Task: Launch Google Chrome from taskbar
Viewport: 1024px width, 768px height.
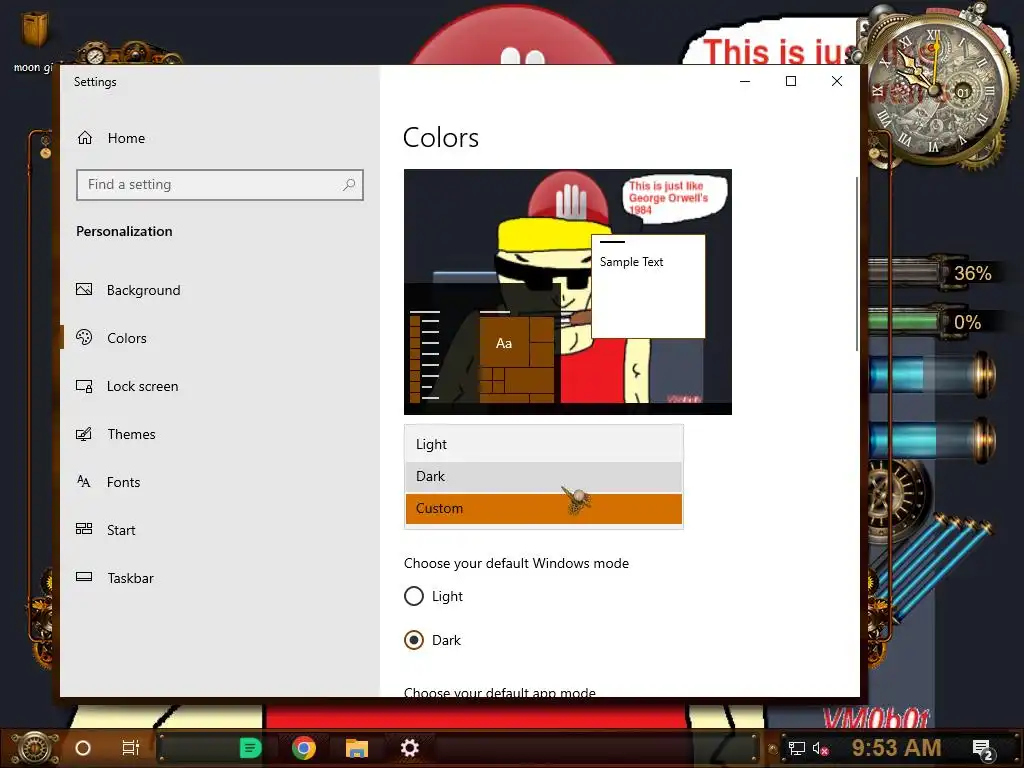Action: coord(304,748)
